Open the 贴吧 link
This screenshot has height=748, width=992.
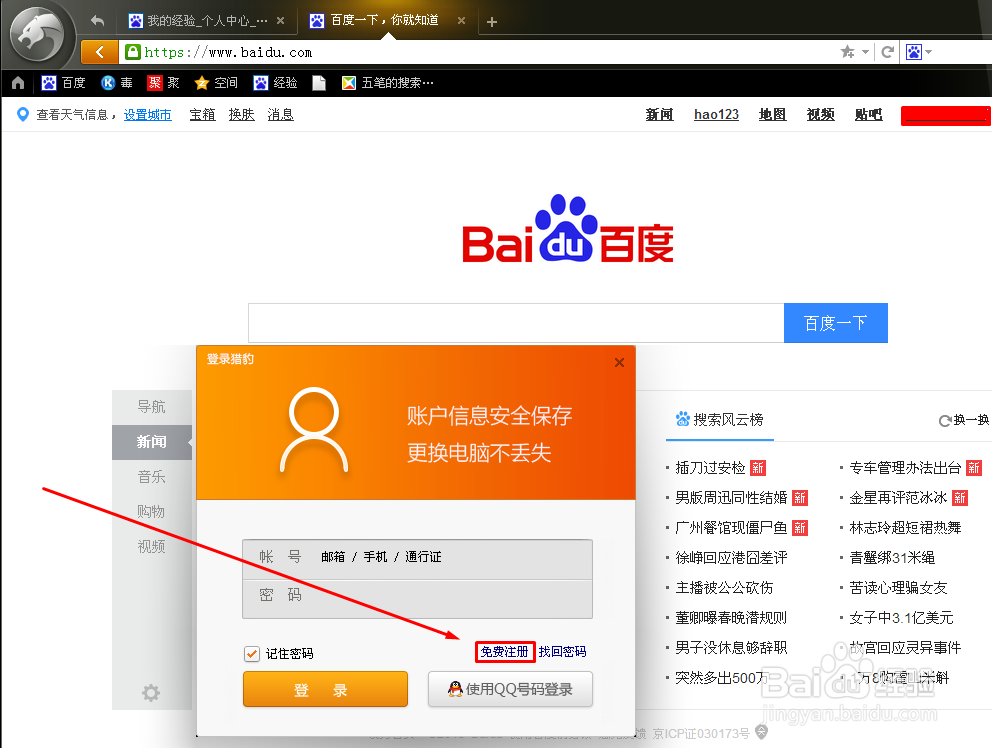(869, 115)
